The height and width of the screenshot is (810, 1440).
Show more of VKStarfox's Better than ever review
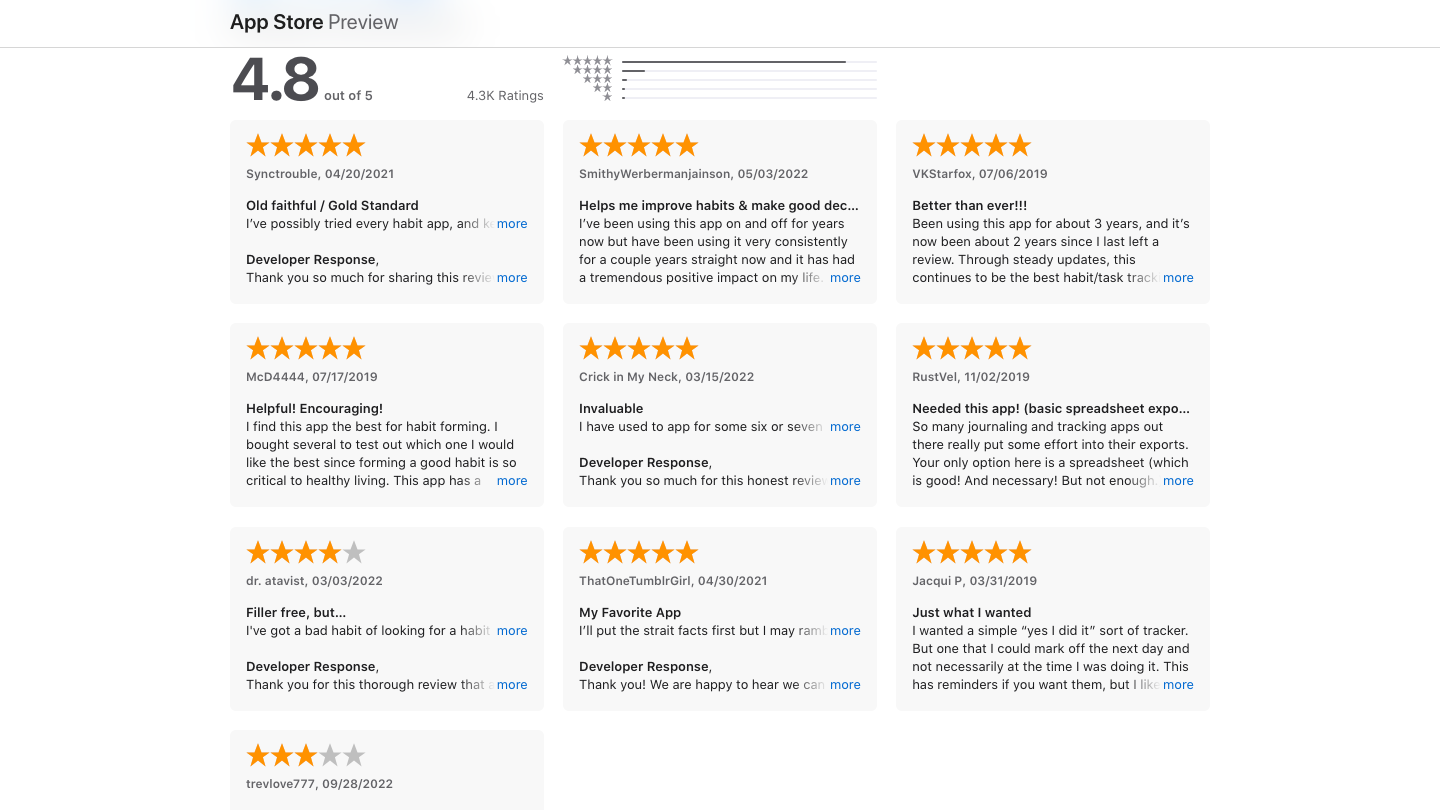tap(1178, 277)
